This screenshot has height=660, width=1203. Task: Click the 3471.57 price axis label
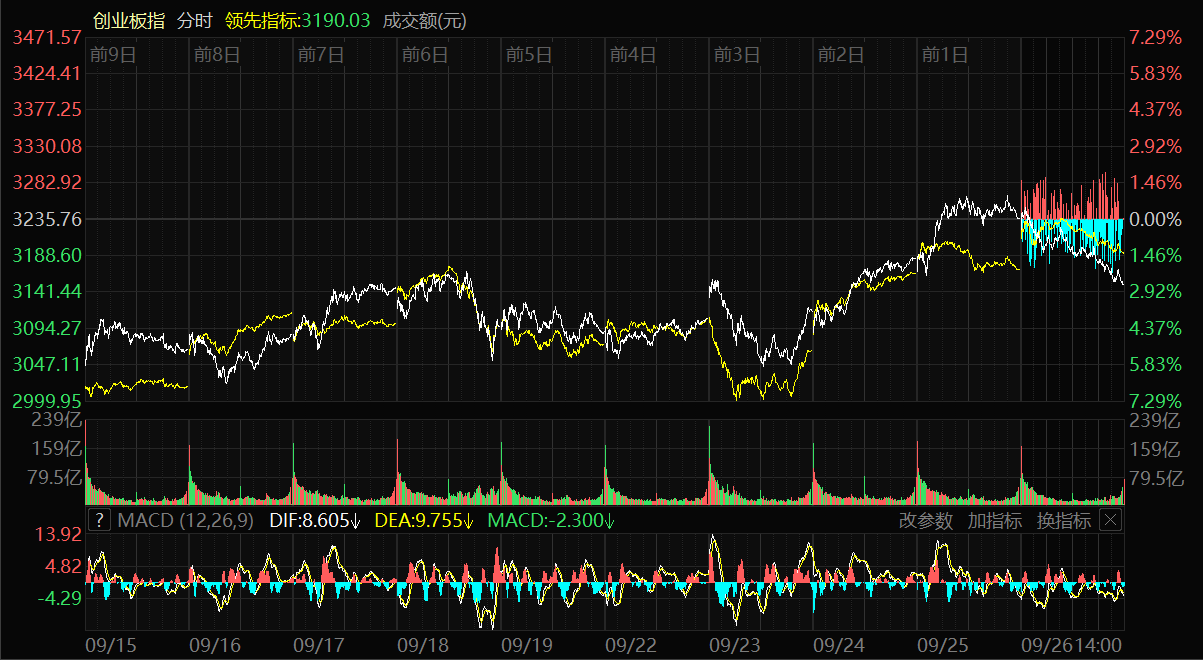click(x=47, y=37)
